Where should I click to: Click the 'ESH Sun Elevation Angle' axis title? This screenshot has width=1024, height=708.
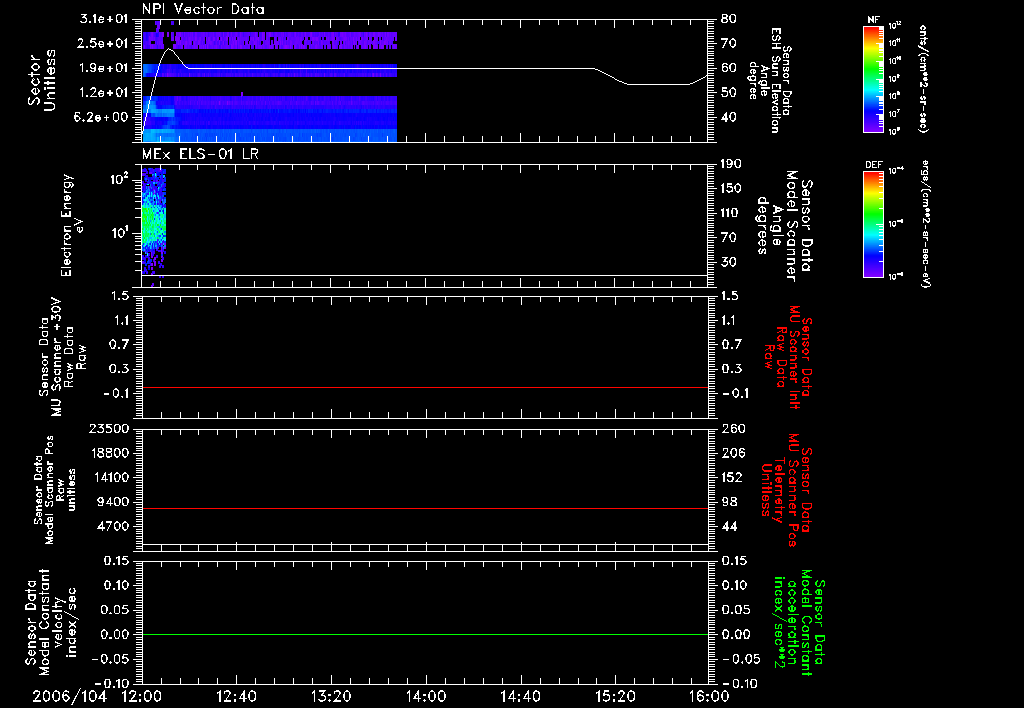tap(765, 80)
